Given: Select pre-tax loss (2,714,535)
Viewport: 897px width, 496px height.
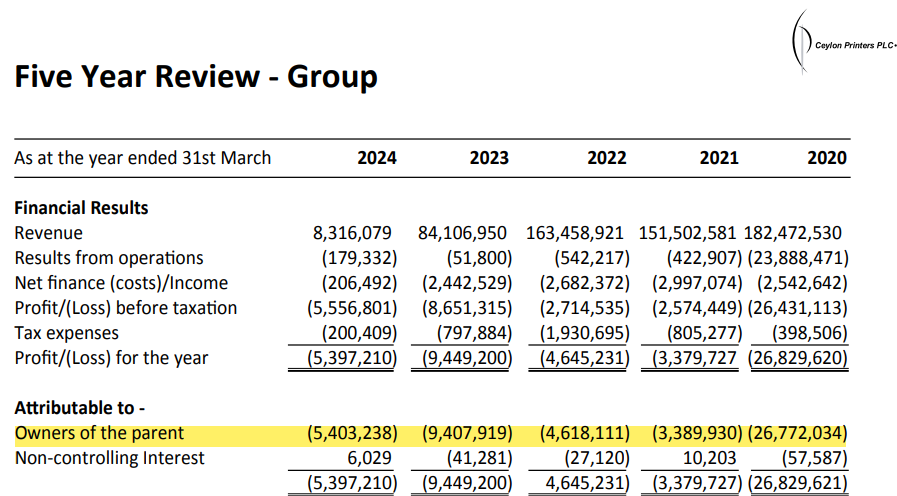Looking at the screenshot, I should coord(585,308).
